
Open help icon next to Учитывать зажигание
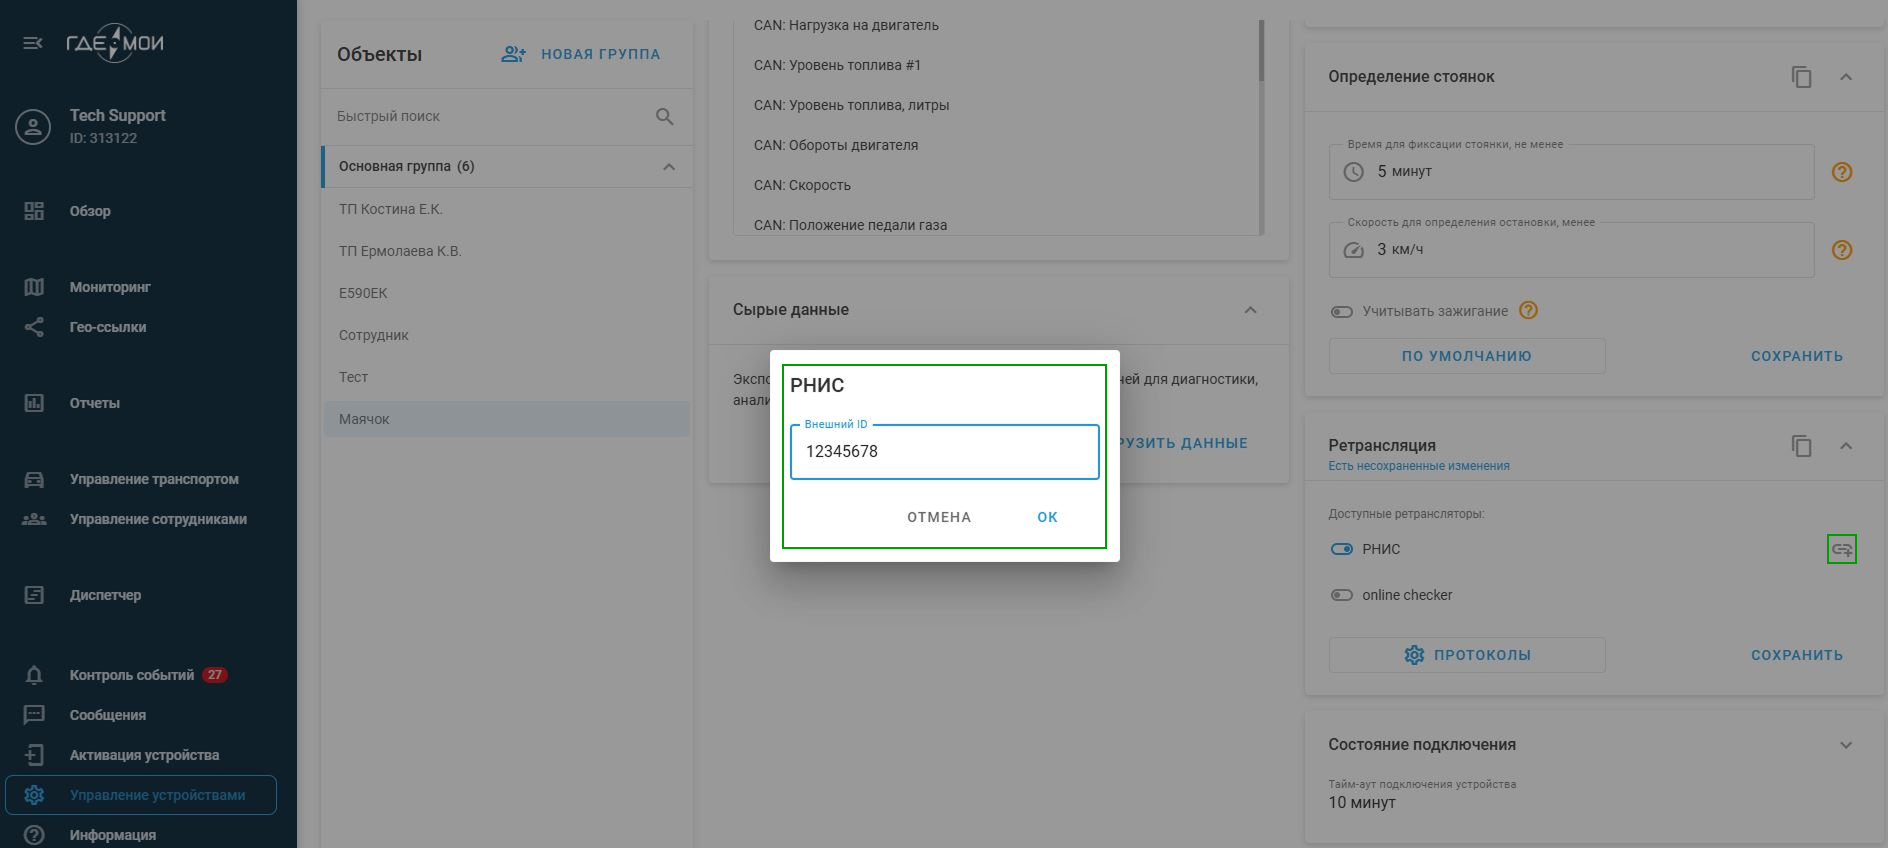coord(1528,311)
